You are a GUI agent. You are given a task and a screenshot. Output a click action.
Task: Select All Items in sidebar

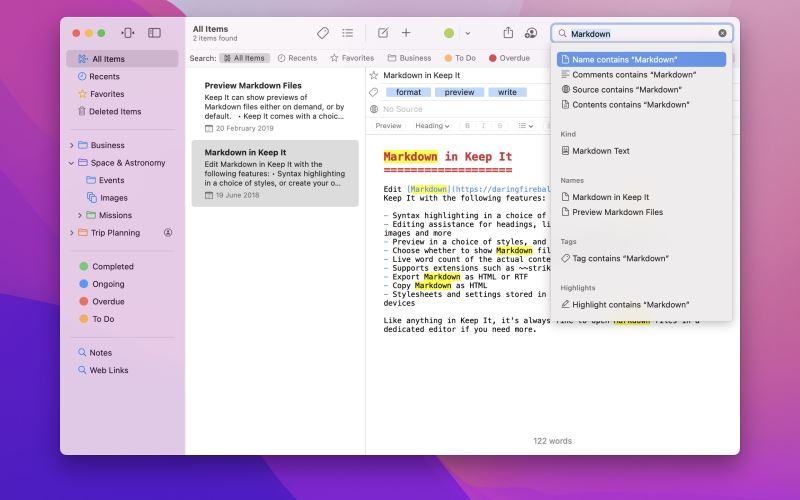[122, 59]
